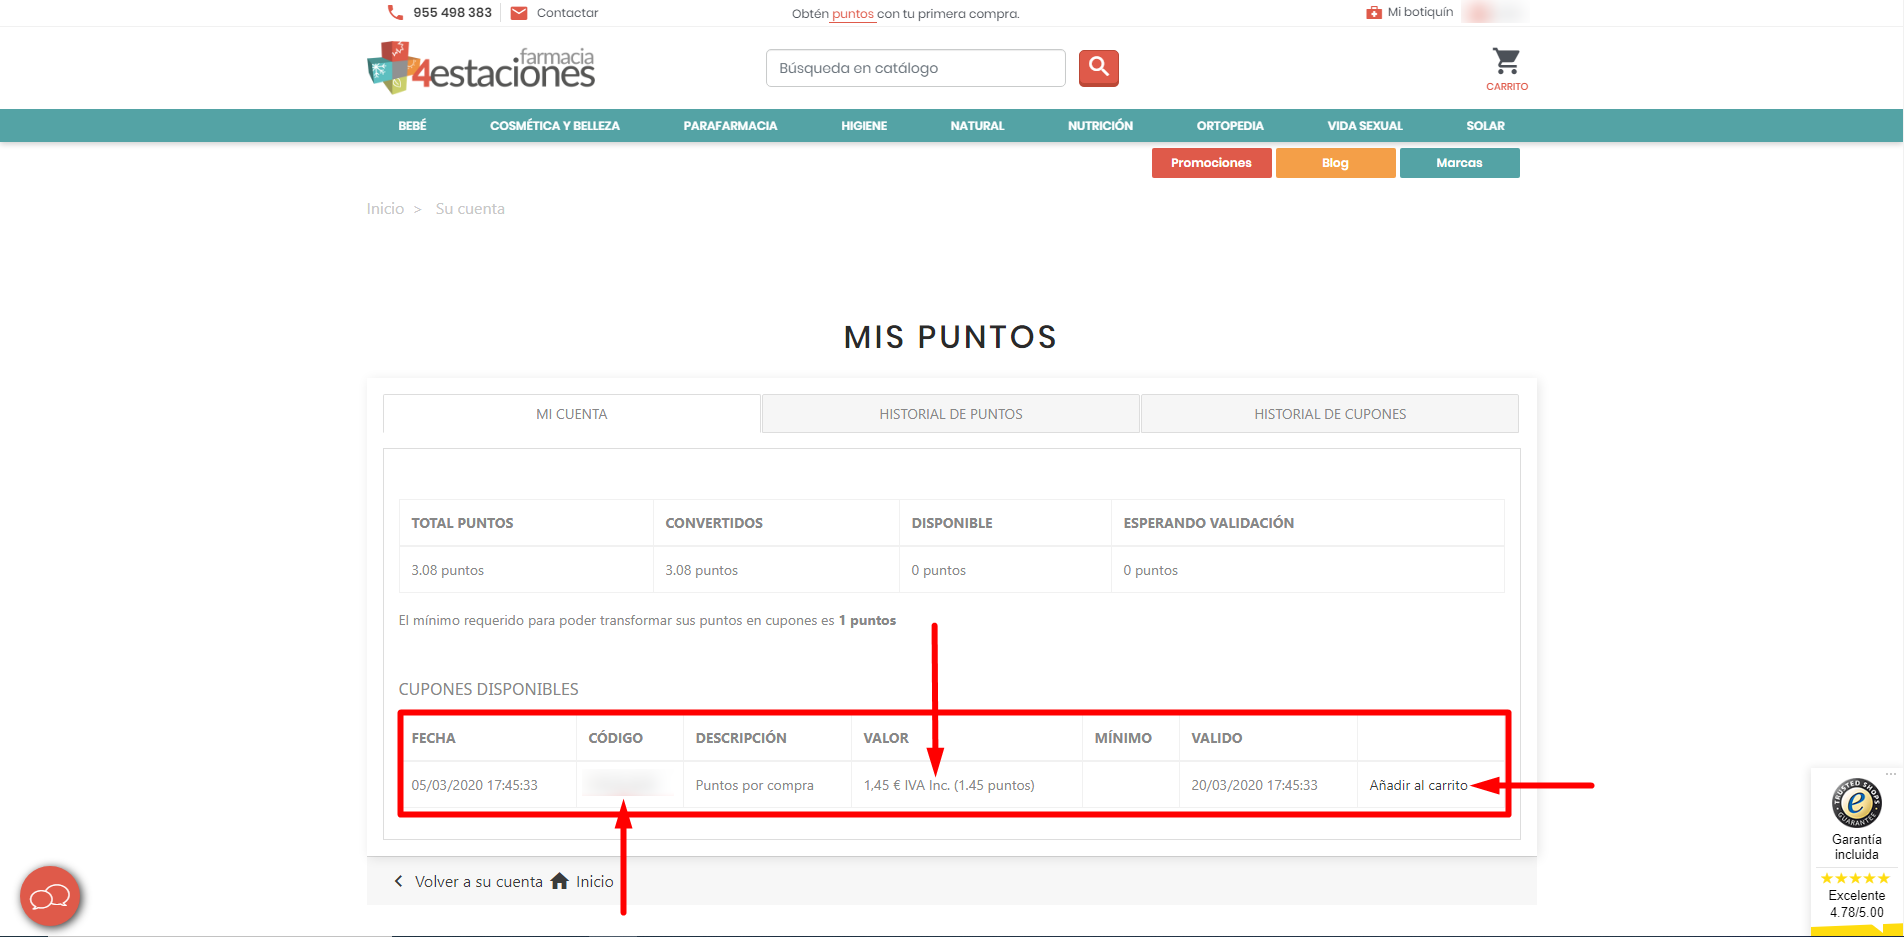Open the NATURAL menu
1904x937 pixels.
(x=977, y=126)
